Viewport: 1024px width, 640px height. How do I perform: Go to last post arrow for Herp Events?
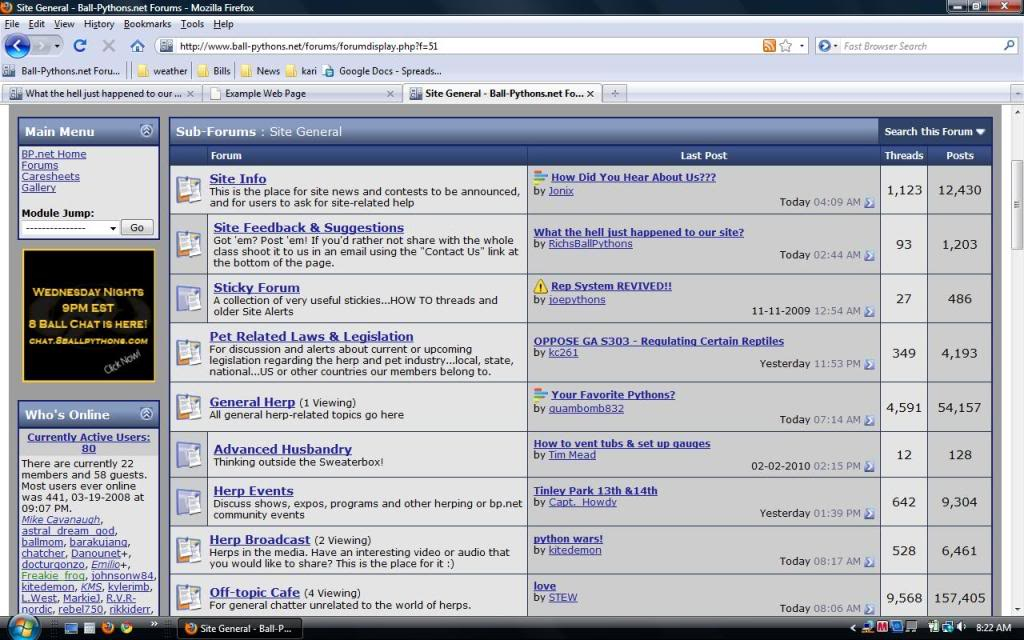point(869,513)
